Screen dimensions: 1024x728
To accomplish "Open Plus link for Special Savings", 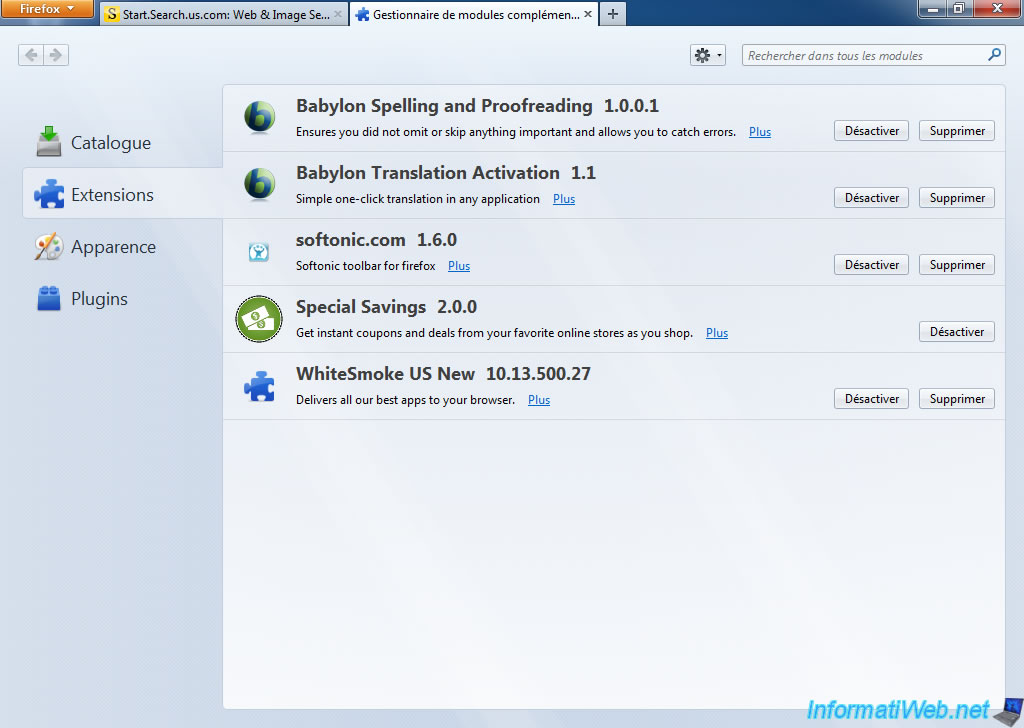I will click(x=716, y=333).
